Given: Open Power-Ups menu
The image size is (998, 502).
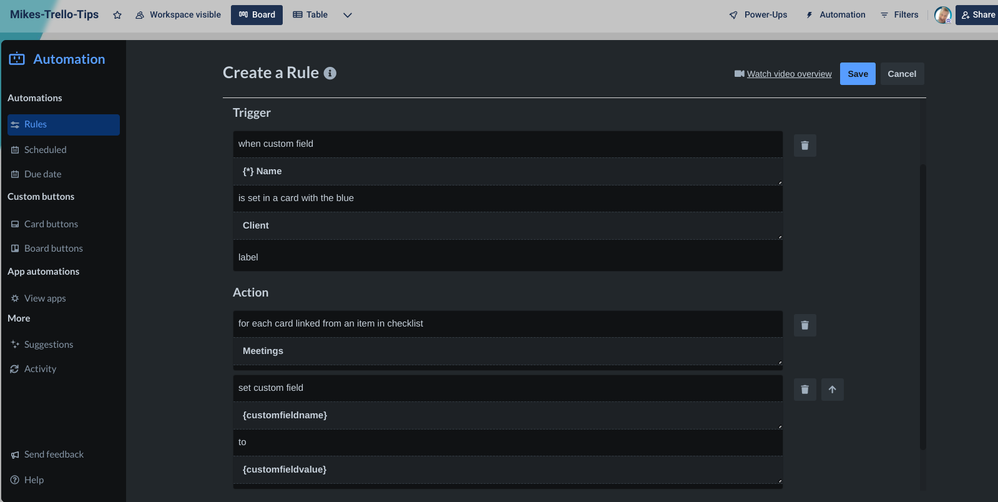Looking at the screenshot, I should pyautogui.click(x=758, y=15).
